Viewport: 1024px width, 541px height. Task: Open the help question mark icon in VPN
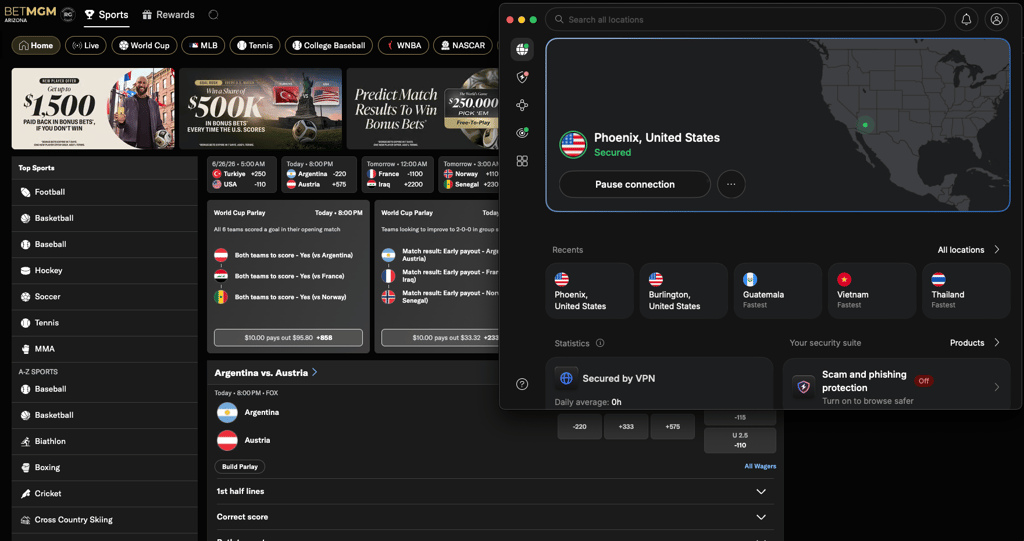pyautogui.click(x=522, y=384)
